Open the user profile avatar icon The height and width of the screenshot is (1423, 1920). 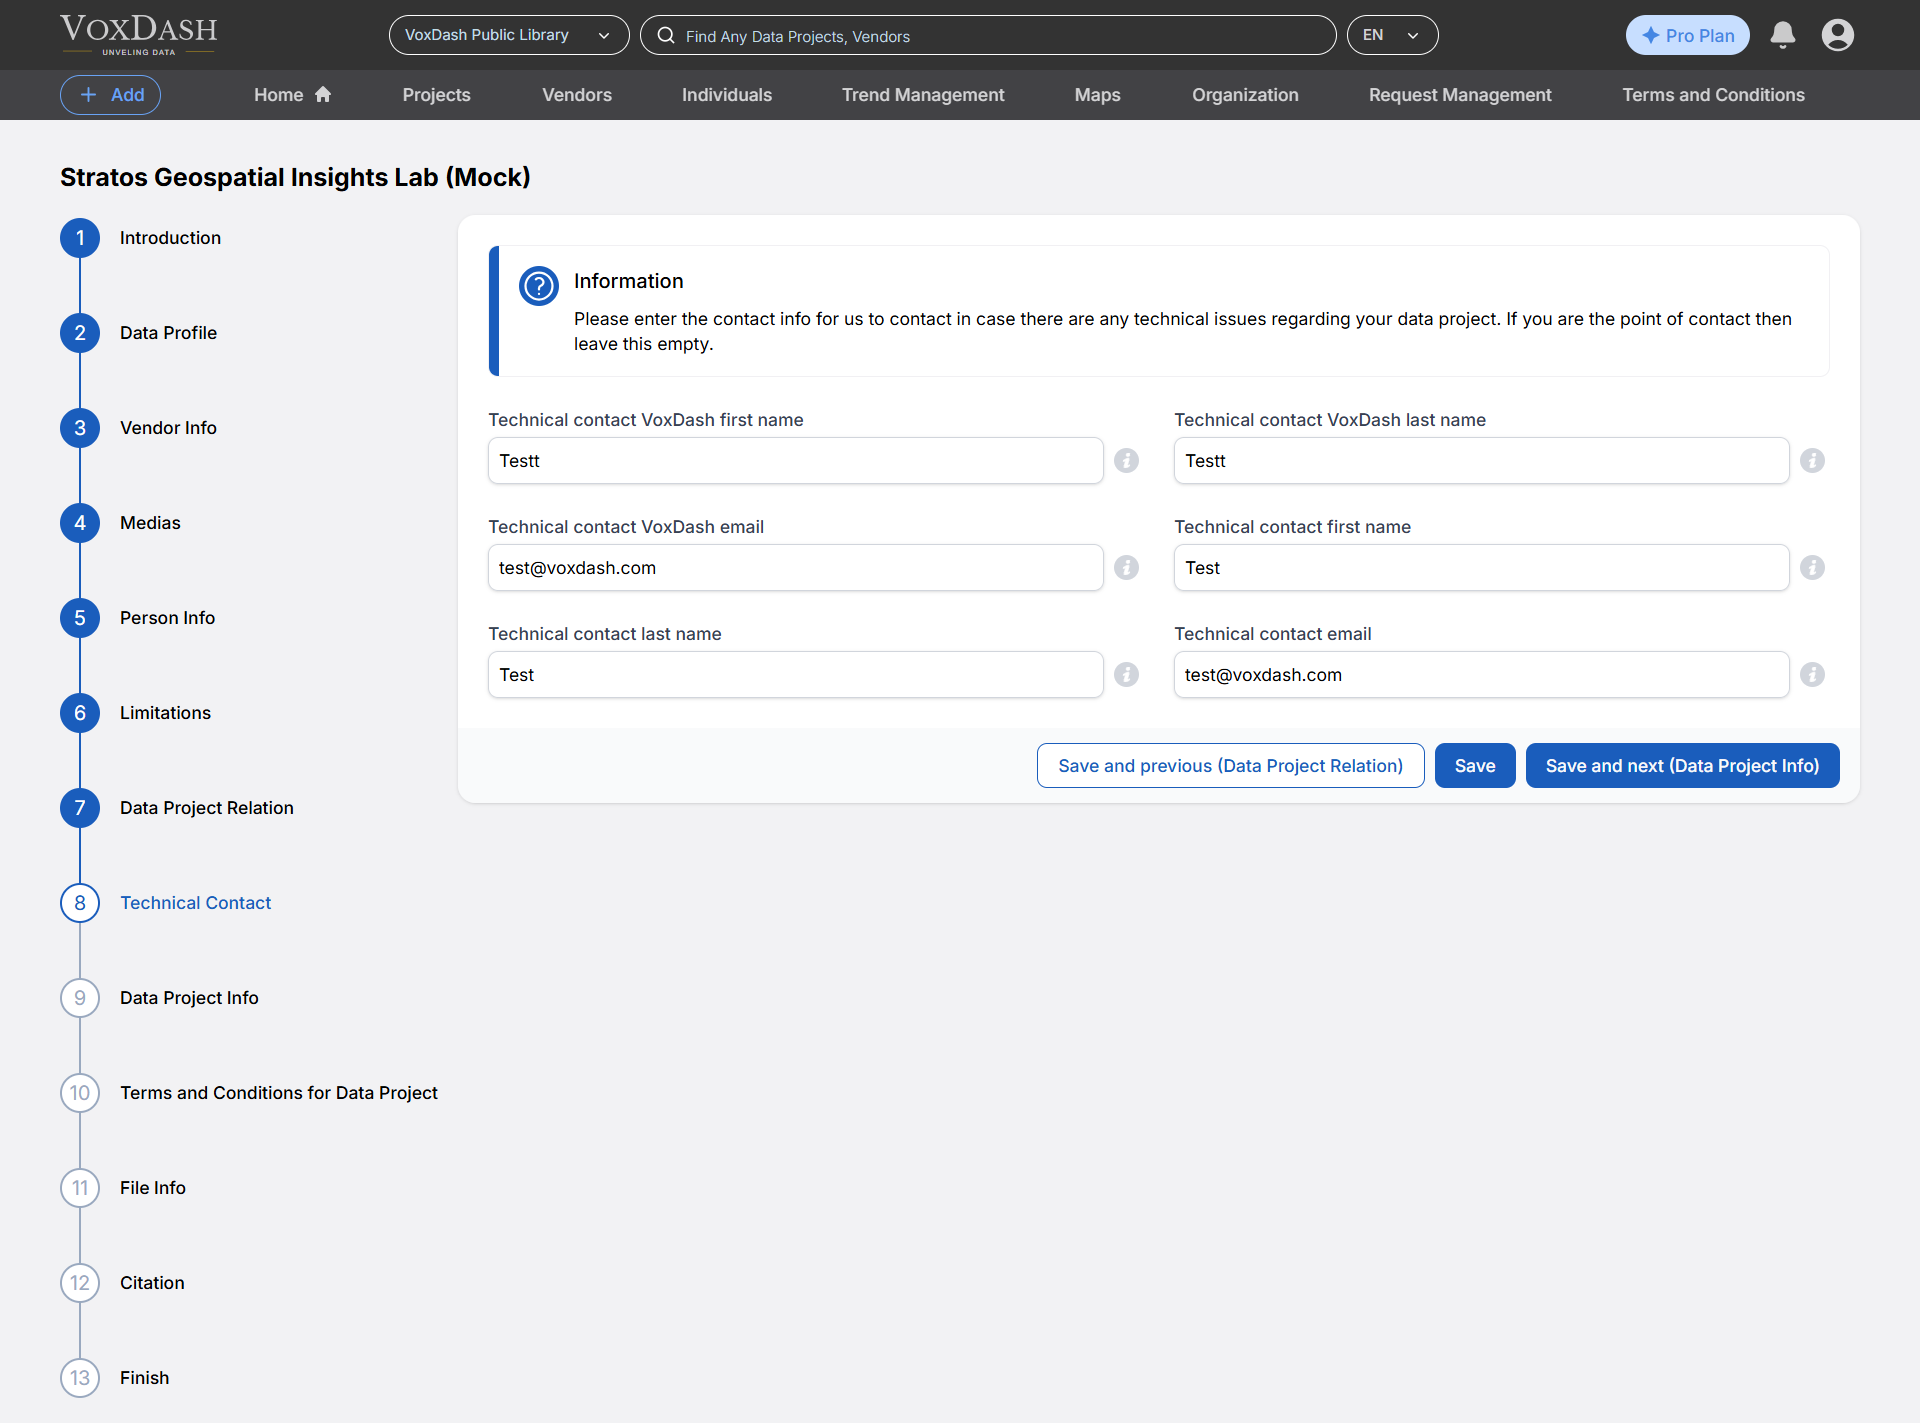tap(1837, 35)
